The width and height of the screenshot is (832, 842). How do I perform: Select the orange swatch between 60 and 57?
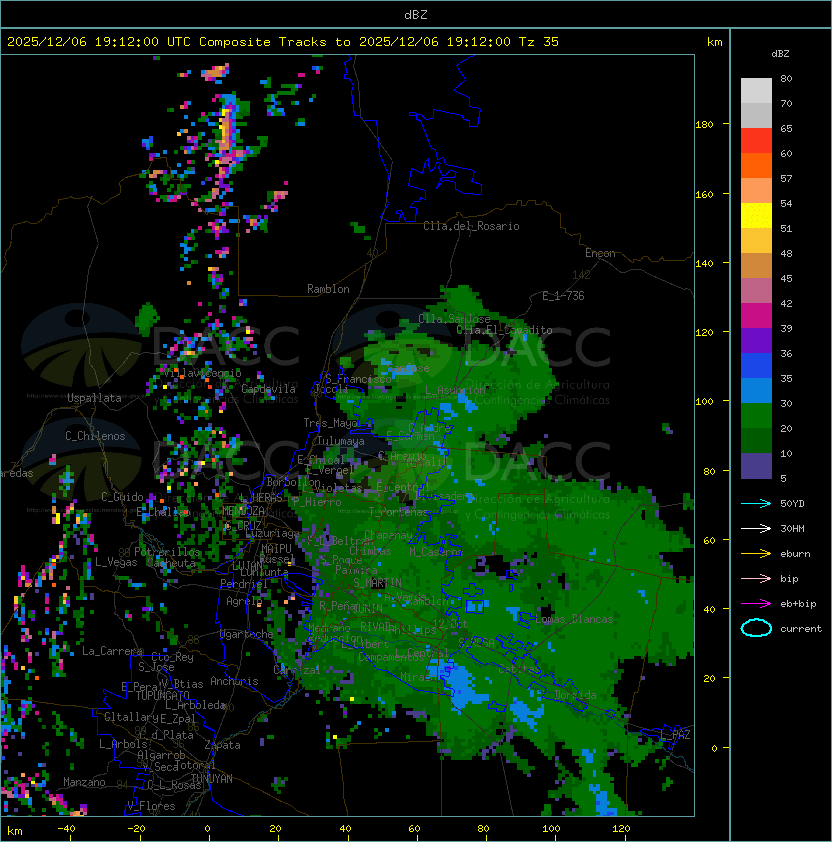pos(756,165)
